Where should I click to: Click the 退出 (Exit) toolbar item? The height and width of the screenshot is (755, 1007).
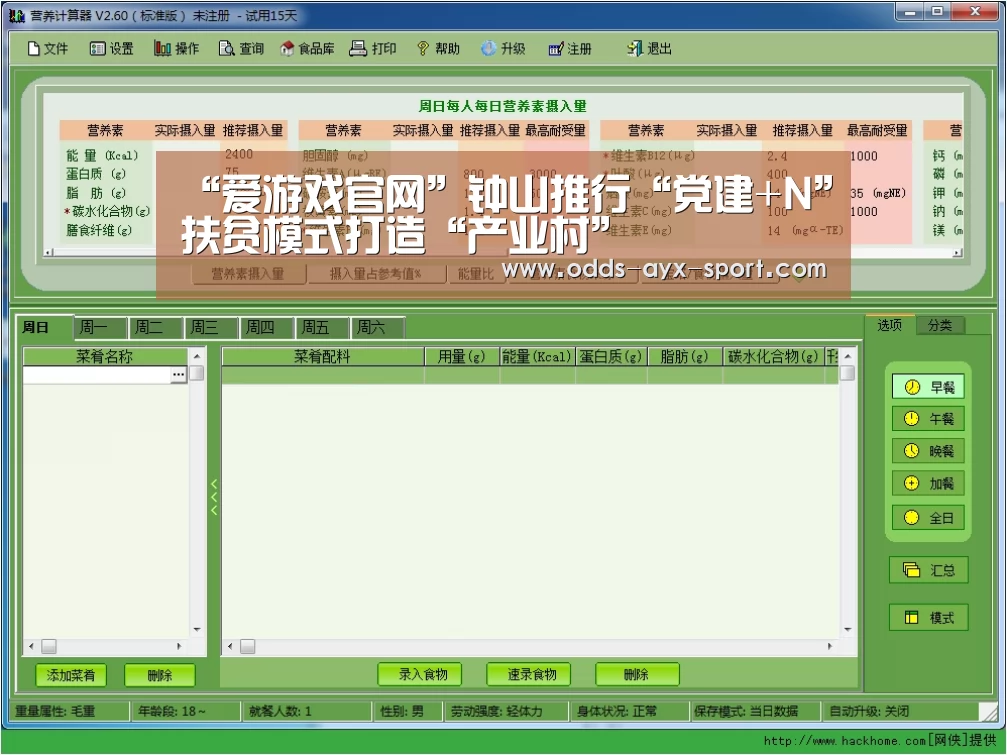pyautogui.click(x=649, y=48)
